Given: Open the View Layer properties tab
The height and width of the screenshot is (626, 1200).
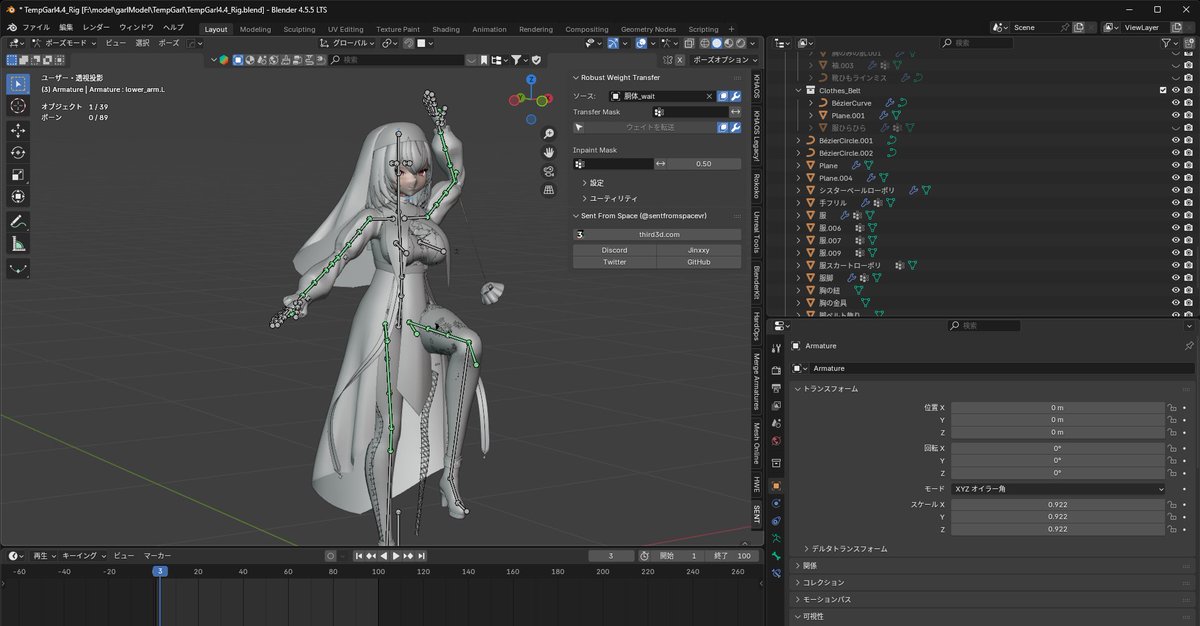Looking at the screenshot, I should point(777,406).
